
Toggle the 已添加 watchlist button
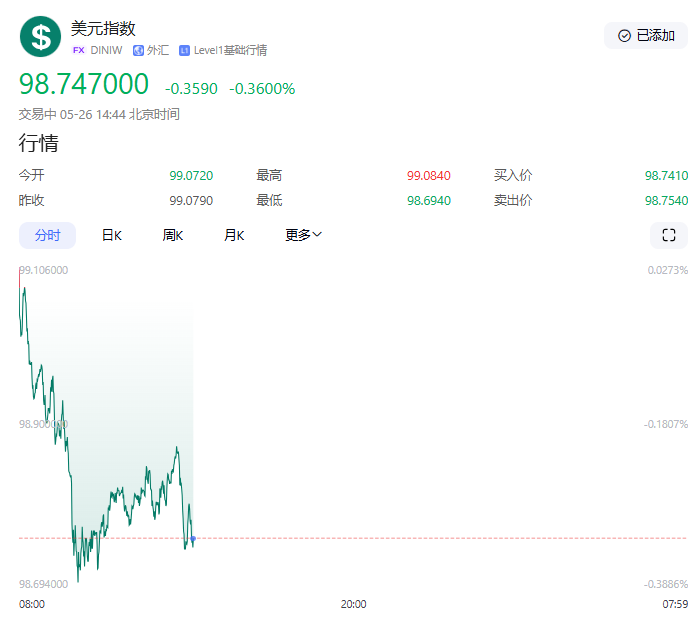646,35
